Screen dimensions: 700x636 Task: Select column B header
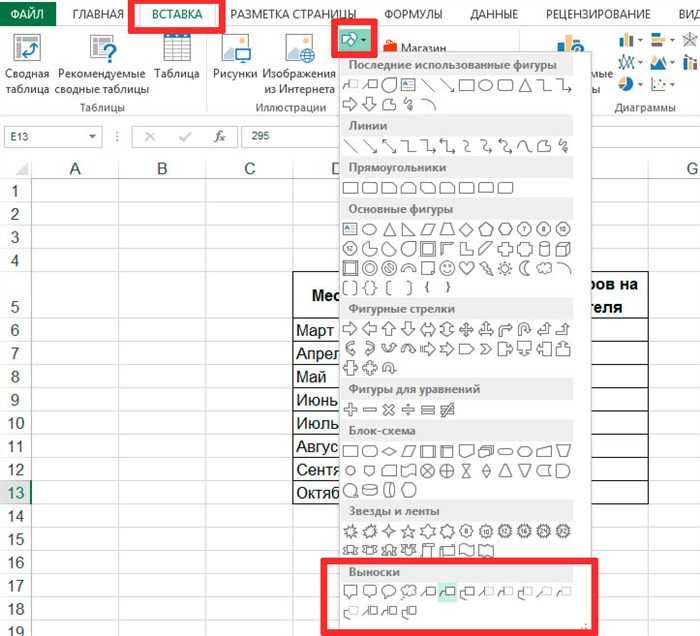[x=162, y=169]
